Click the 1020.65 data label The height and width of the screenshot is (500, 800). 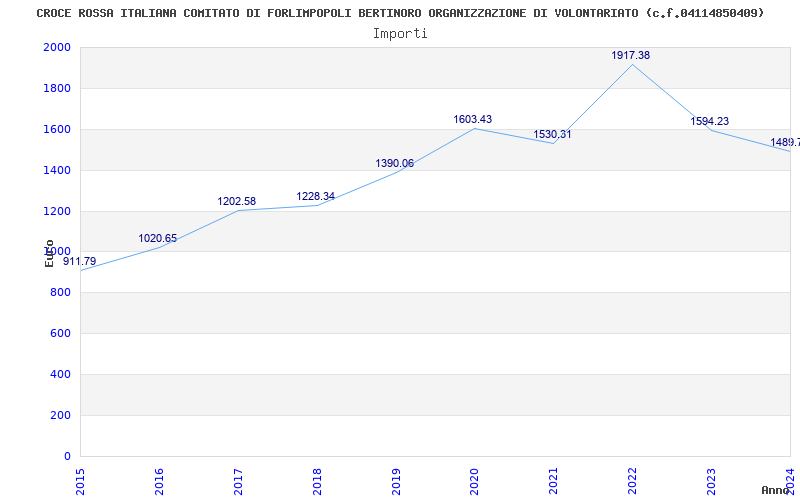coord(158,238)
